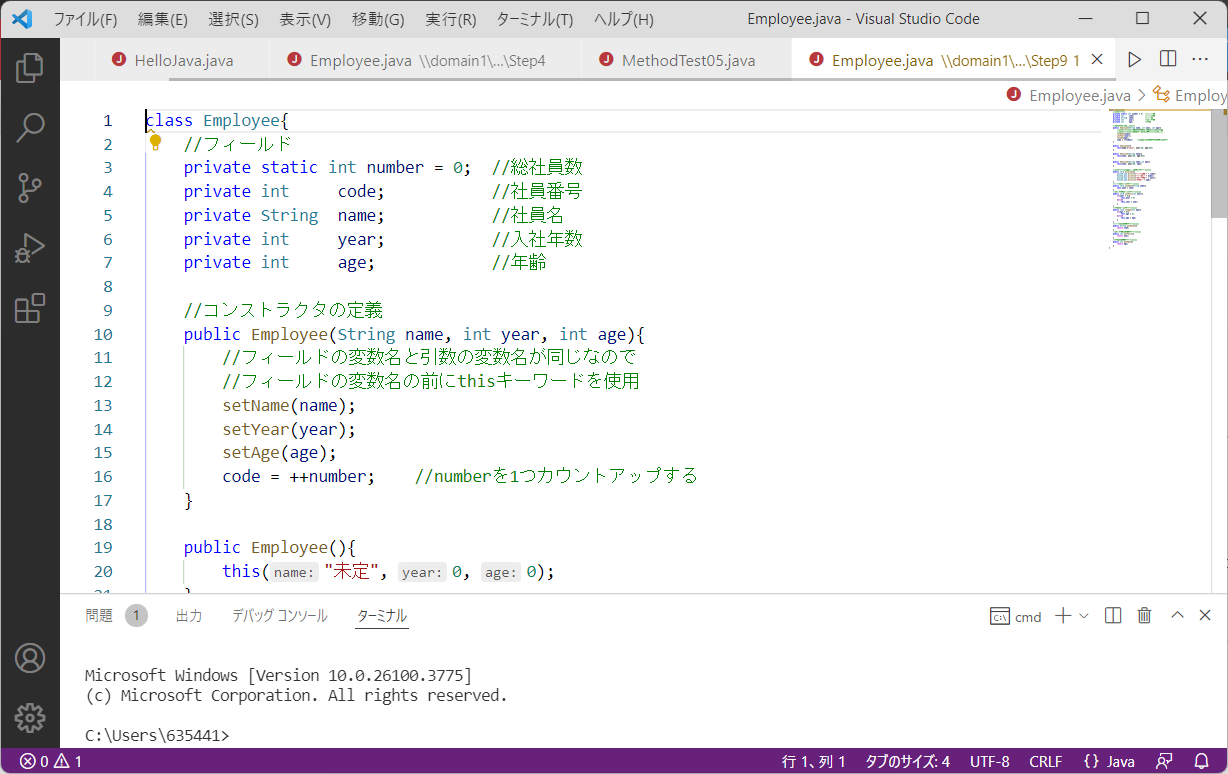Click the terminal prompt C:\Users\635441>
Viewport: 1228px width, 774px height.
pyautogui.click(x=157, y=735)
